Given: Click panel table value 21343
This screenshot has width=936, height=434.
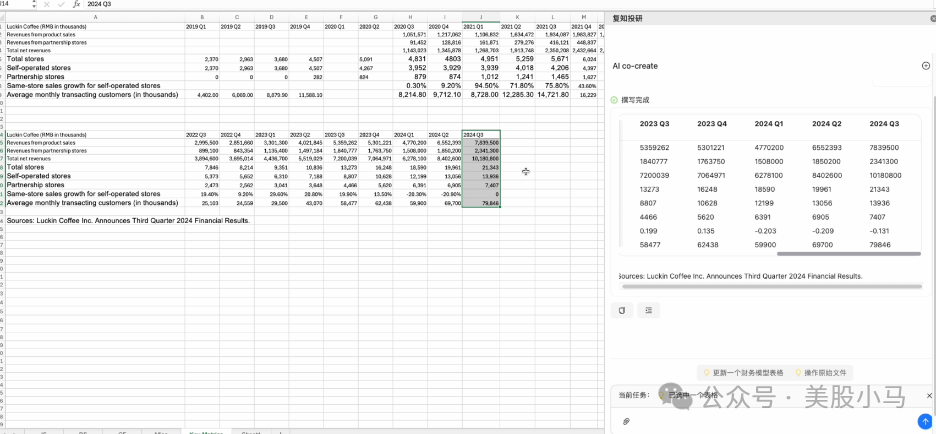Looking at the screenshot, I should (880, 189).
